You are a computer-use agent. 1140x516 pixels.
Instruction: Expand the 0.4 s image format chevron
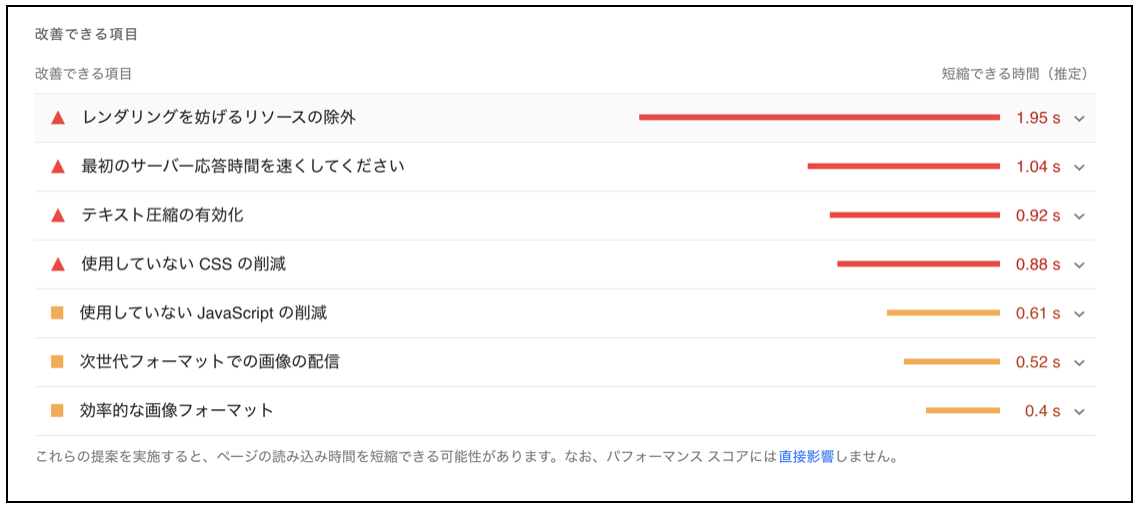(1079, 411)
